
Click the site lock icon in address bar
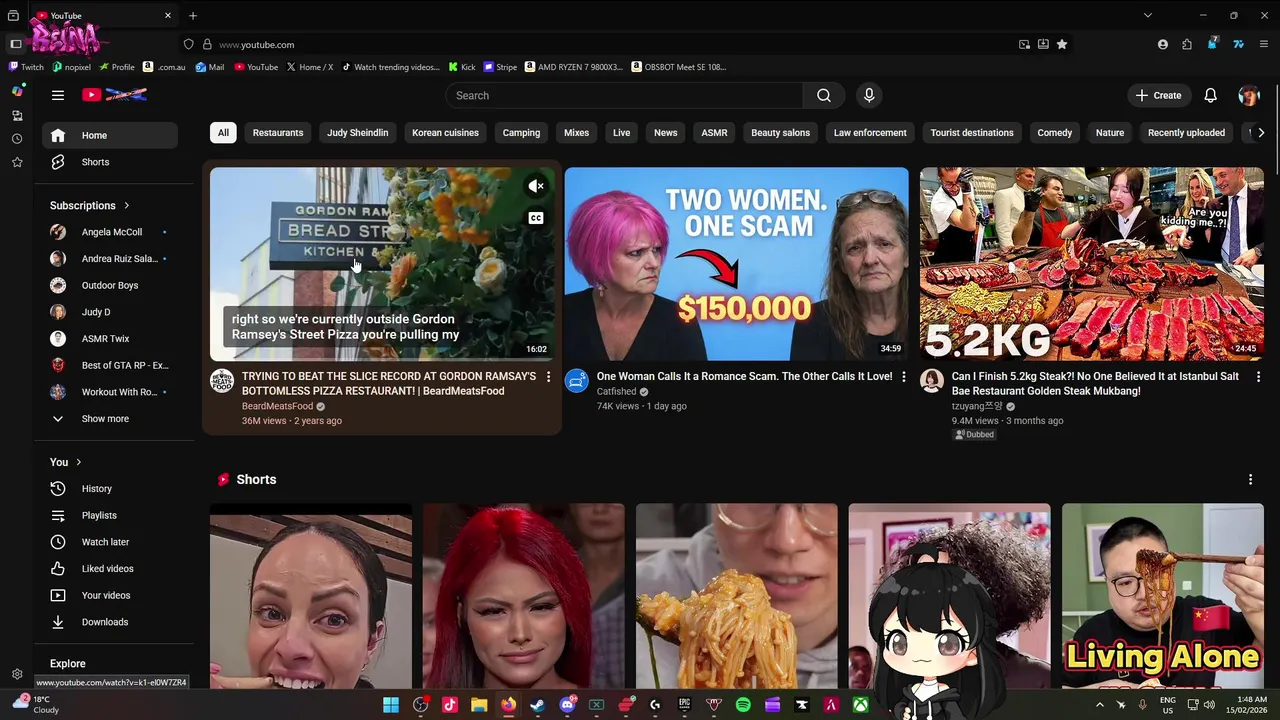[207, 44]
